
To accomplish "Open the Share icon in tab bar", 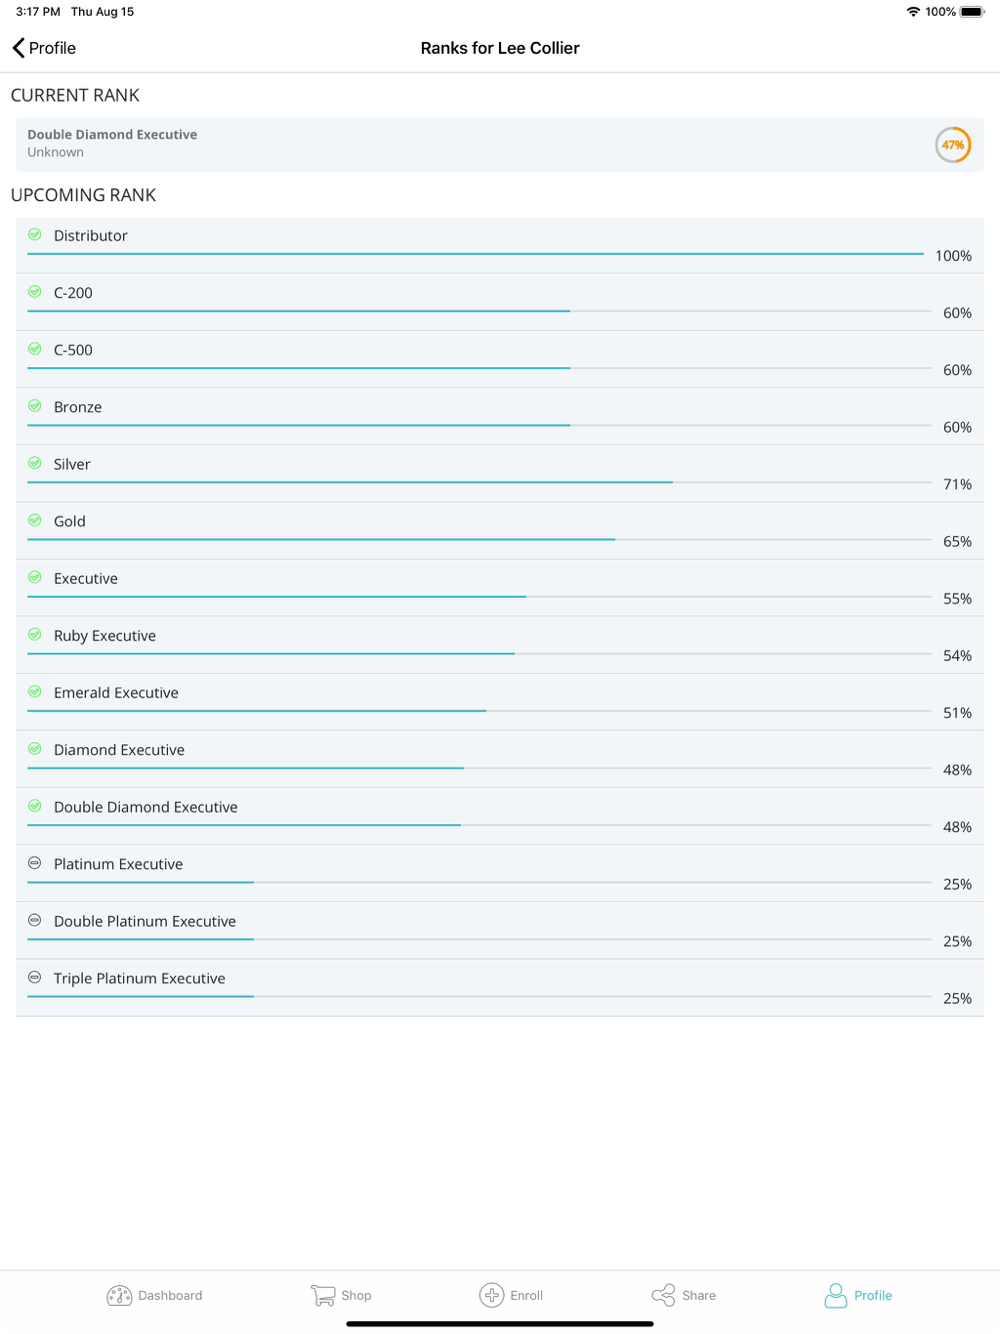I will click(663, 1295).
